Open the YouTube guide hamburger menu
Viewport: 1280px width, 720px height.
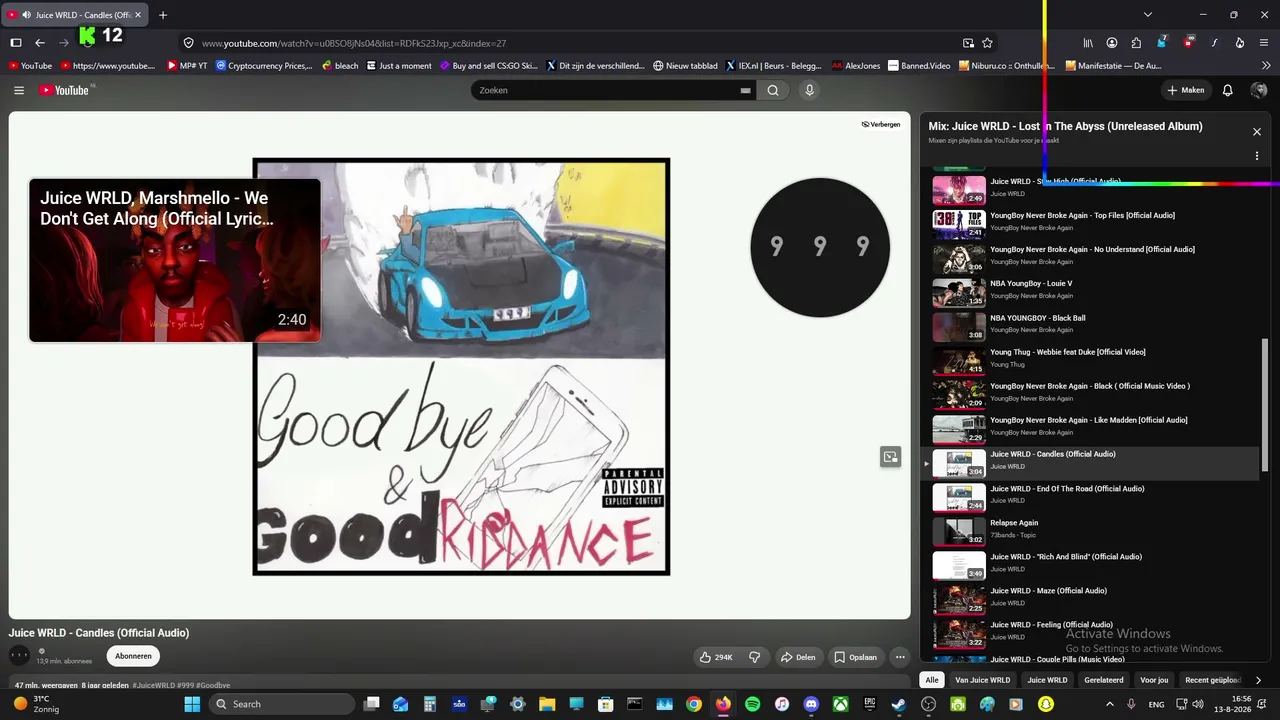coord(19,90)
